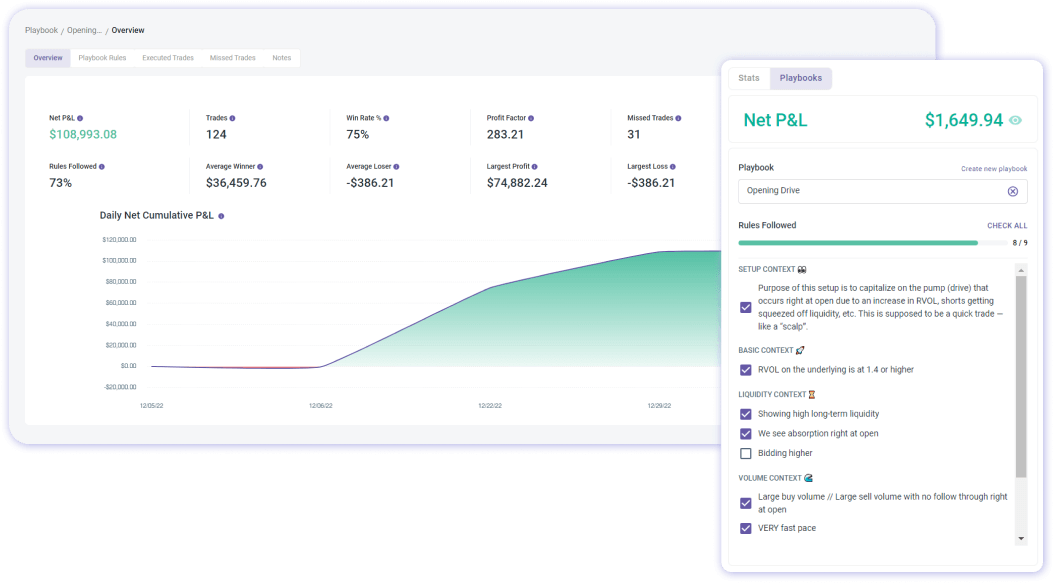Screen dimensions: 1054x584
Task: Click the Net P&L info icon
Action: tap(79, 117)
